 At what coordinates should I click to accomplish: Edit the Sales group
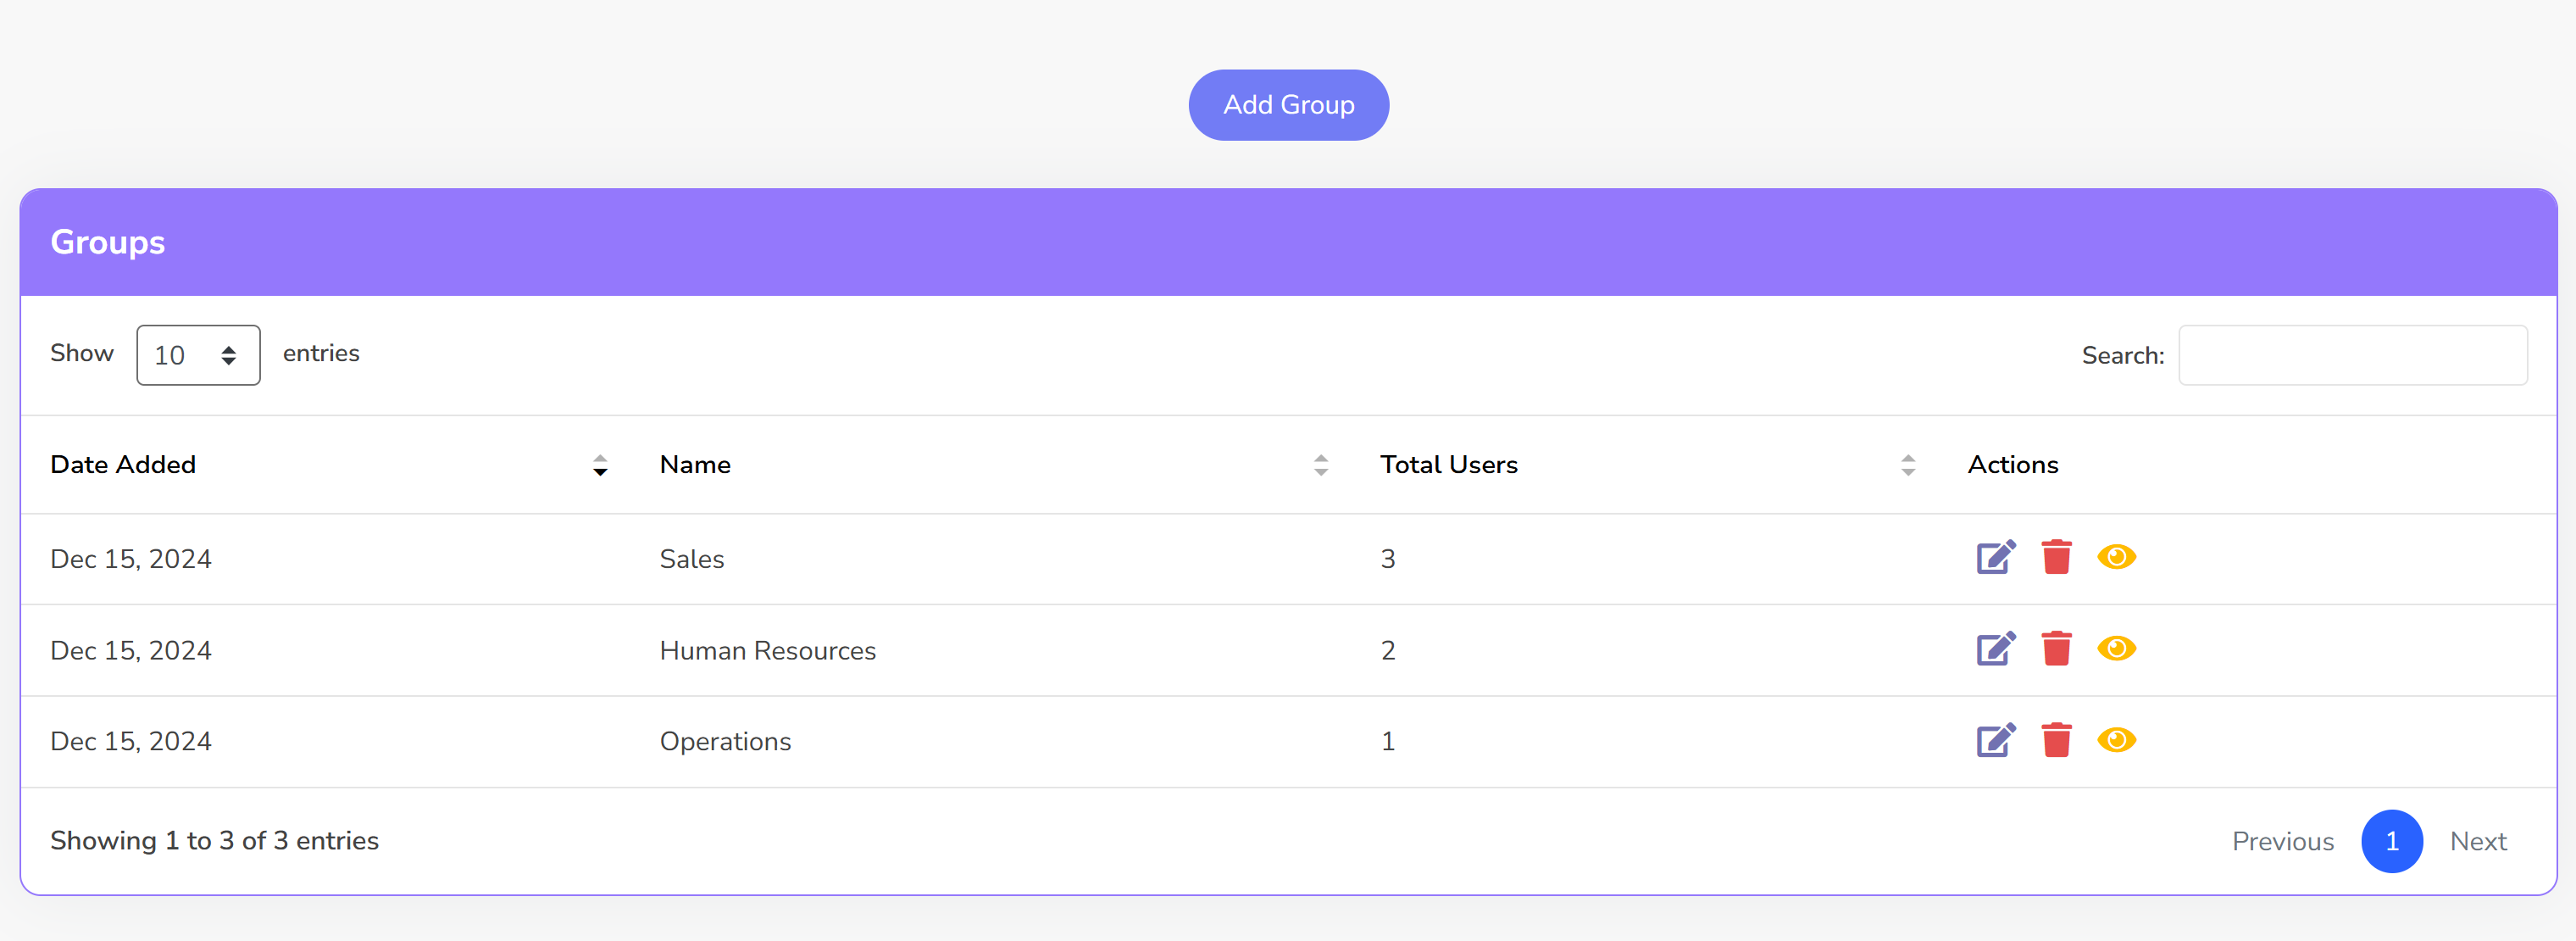click(x=1995, y=557)
